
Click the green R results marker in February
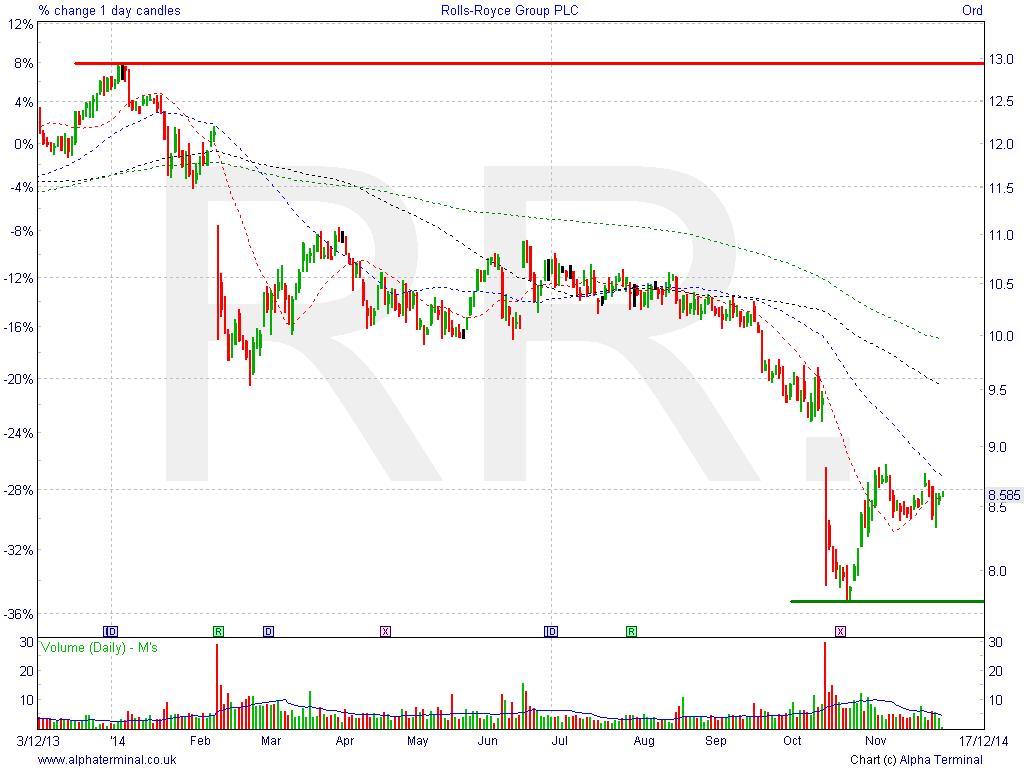pos(218,631)
